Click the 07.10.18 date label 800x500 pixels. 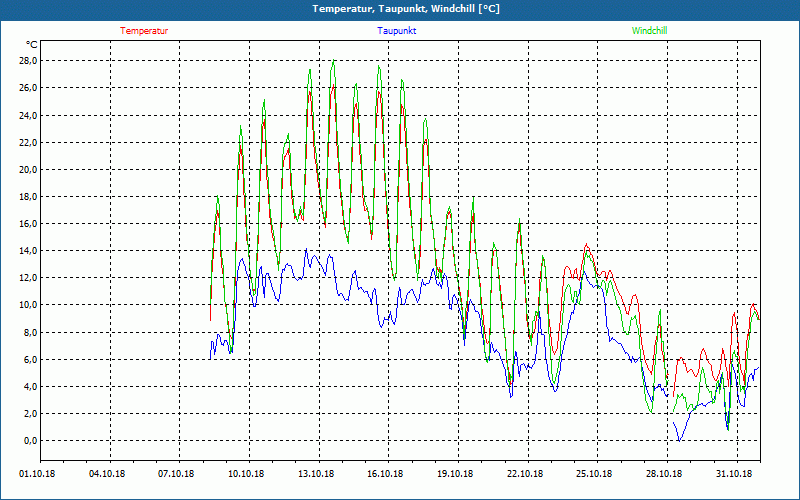click(177, 474)
